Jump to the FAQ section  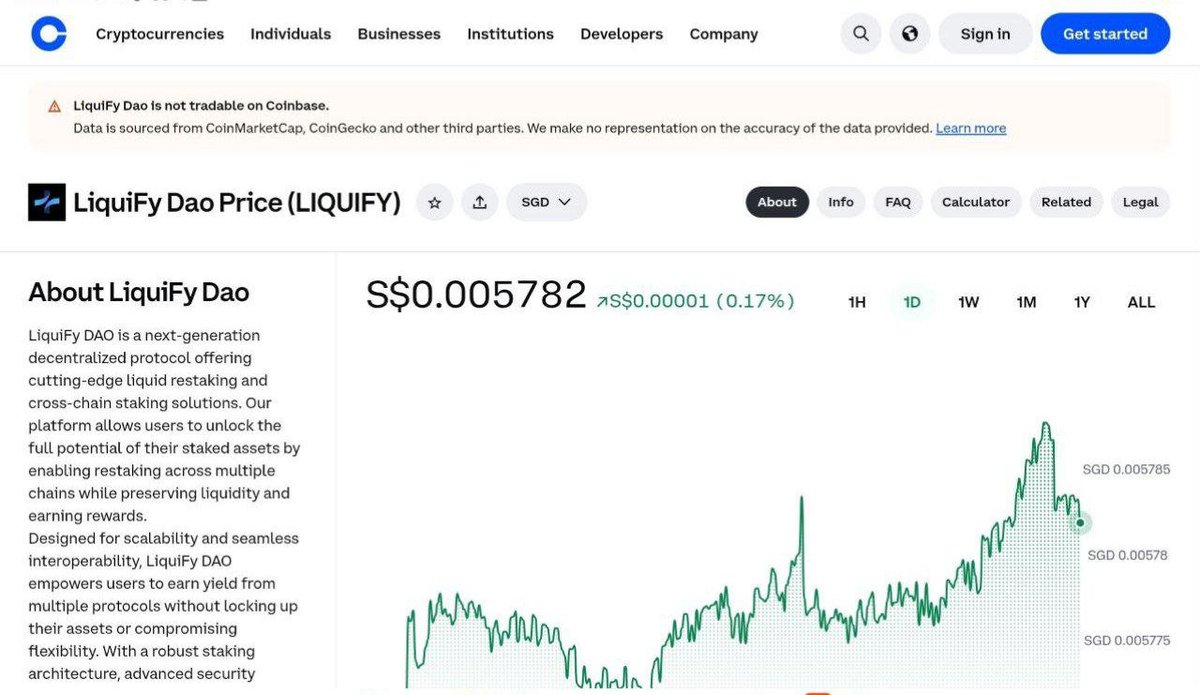[x=898, y=202]
